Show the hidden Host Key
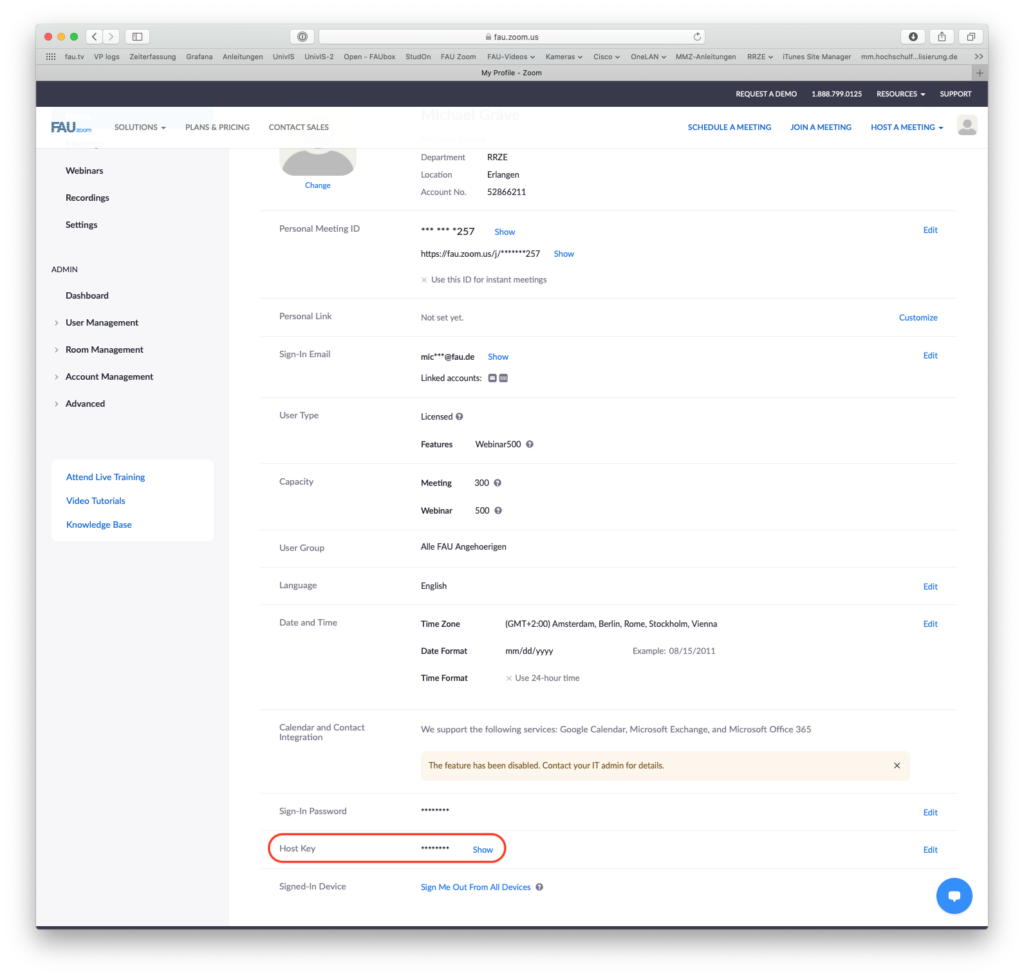The width and height of the screenshot is (1024, 977). [x=483, y=850]
